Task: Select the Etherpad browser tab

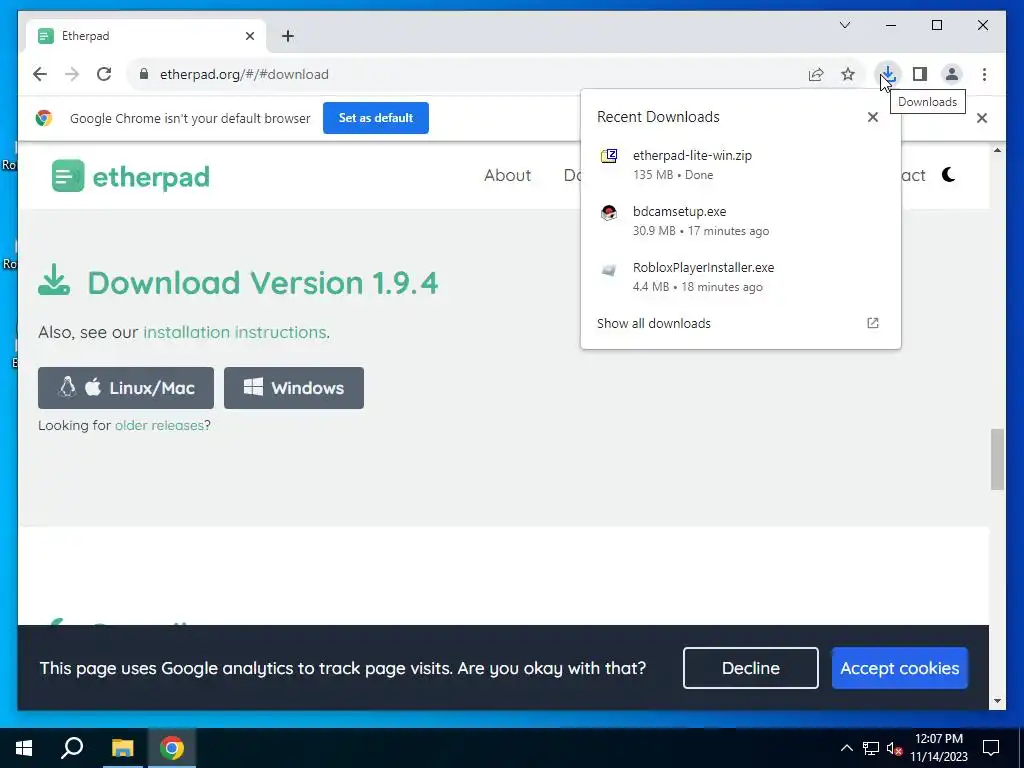Action: (146, 36)
